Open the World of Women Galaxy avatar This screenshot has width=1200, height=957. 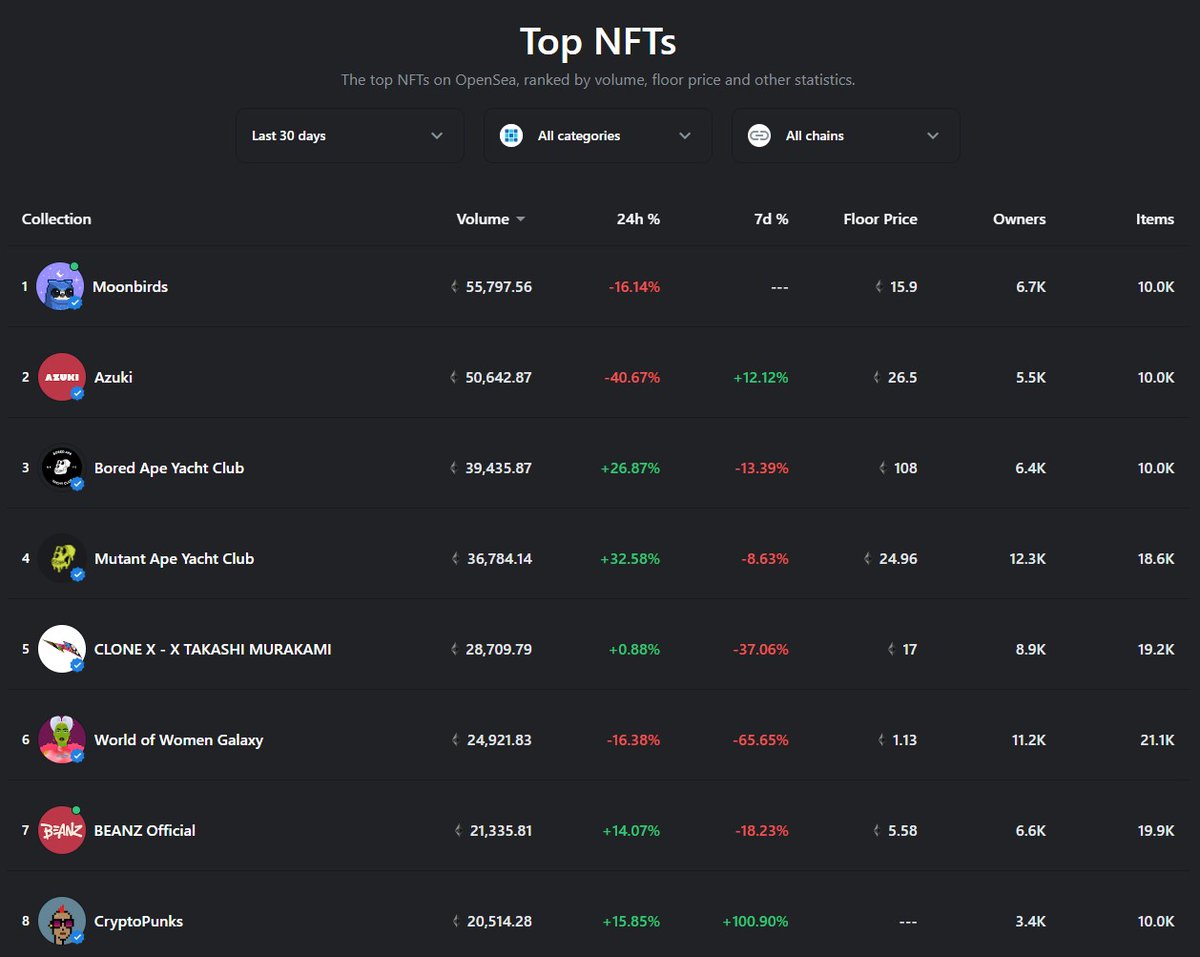click(x=61, y=740)
